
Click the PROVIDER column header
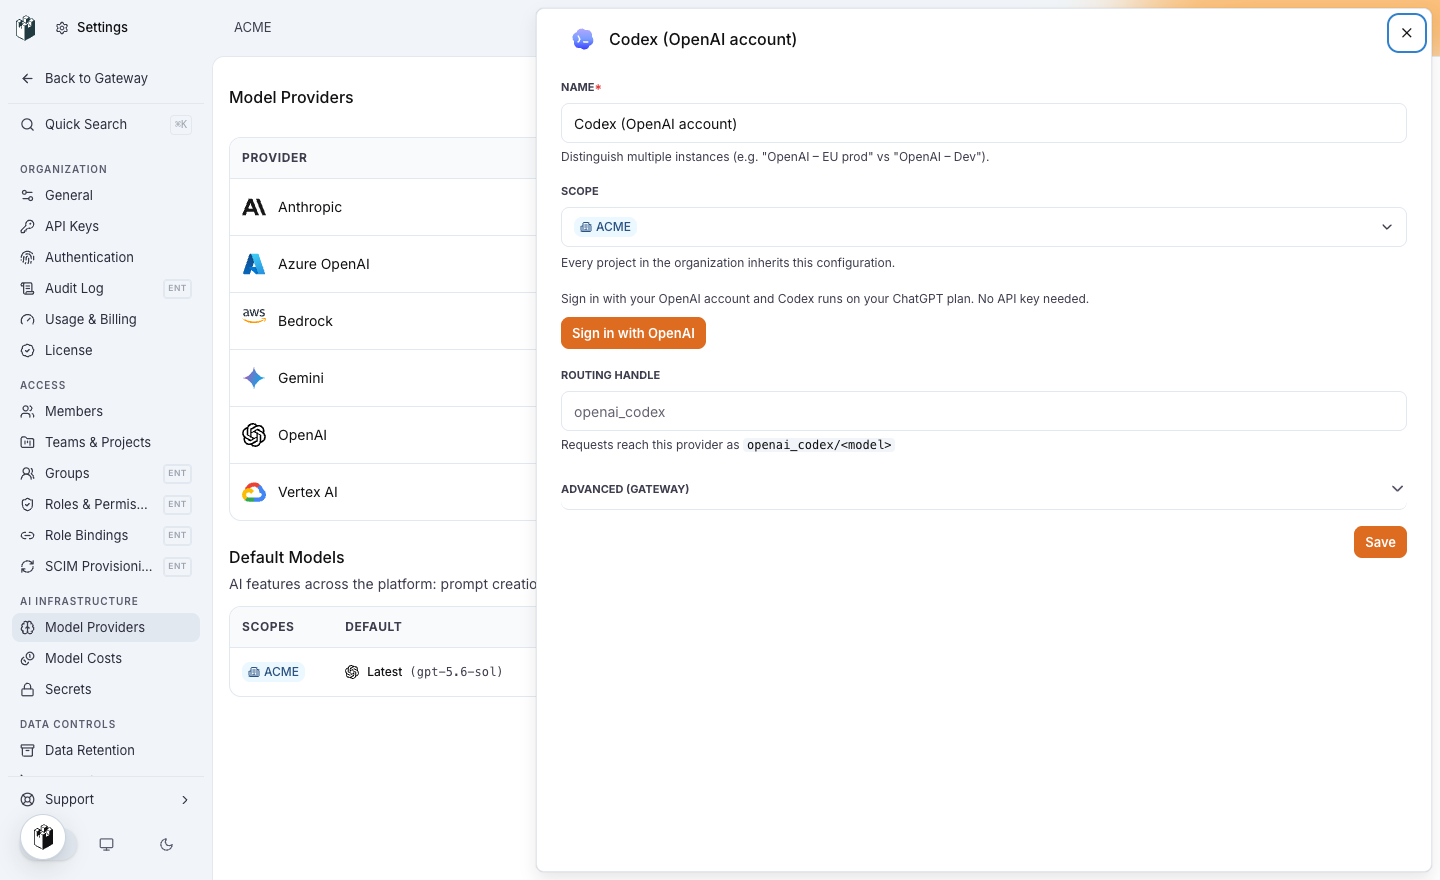click(x=274, y=158)
